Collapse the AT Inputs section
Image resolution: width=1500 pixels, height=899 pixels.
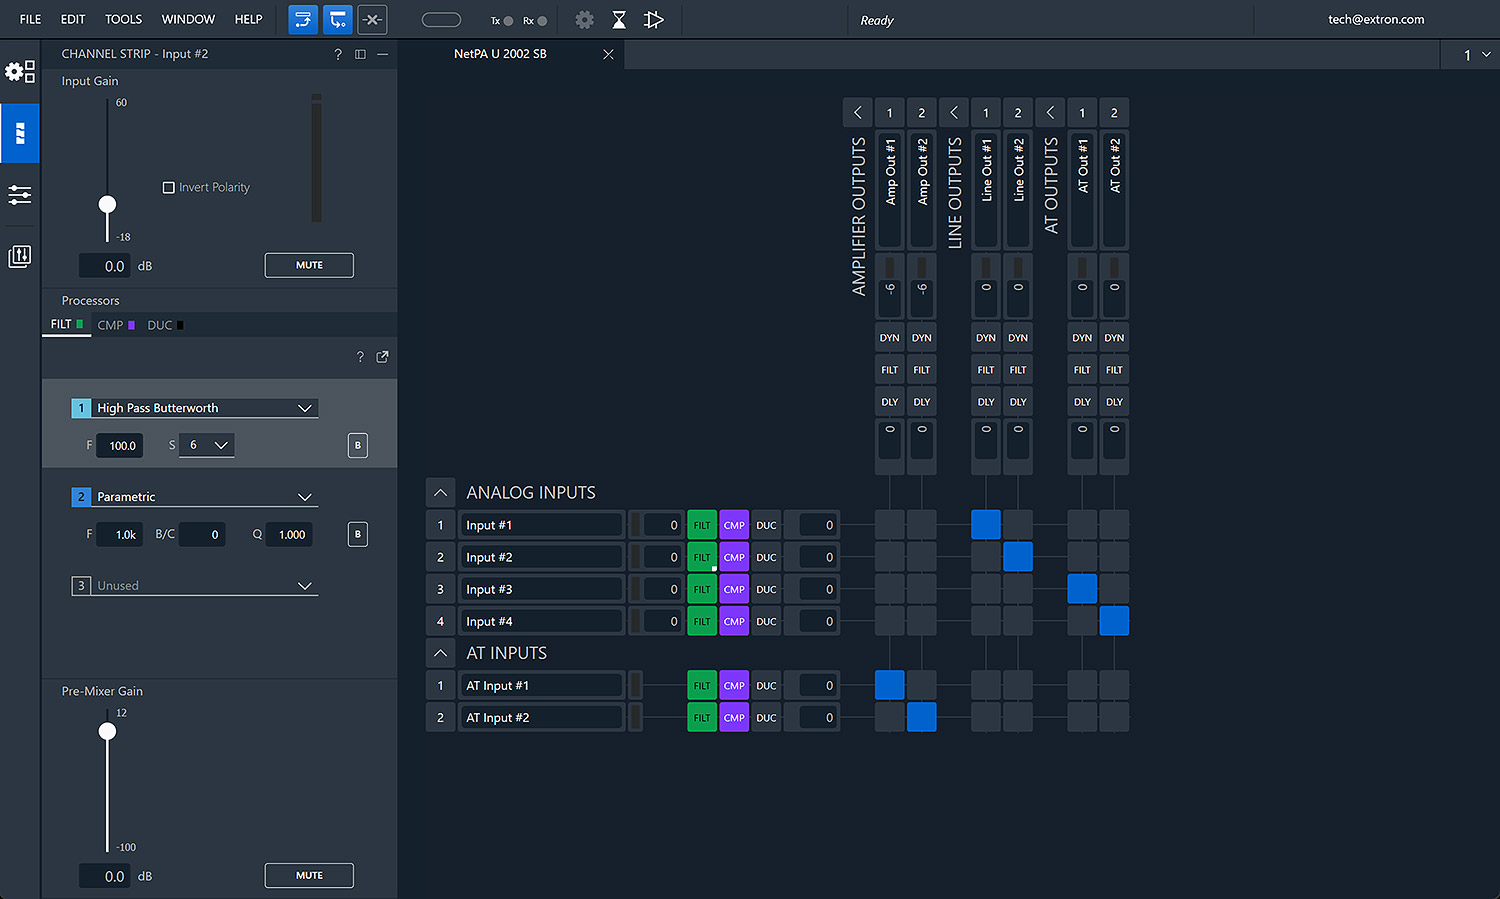(440, 653)
